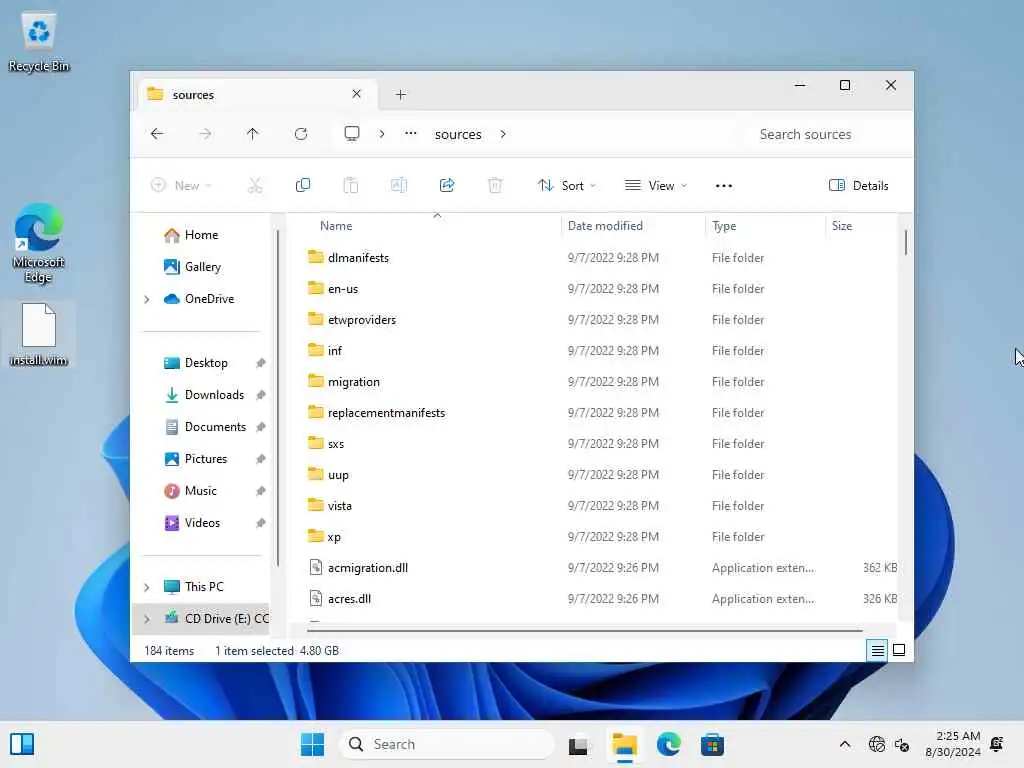Click the Share icon in toolbar
This screenshot has width=1024, height=768.
(x=447, y=185)
